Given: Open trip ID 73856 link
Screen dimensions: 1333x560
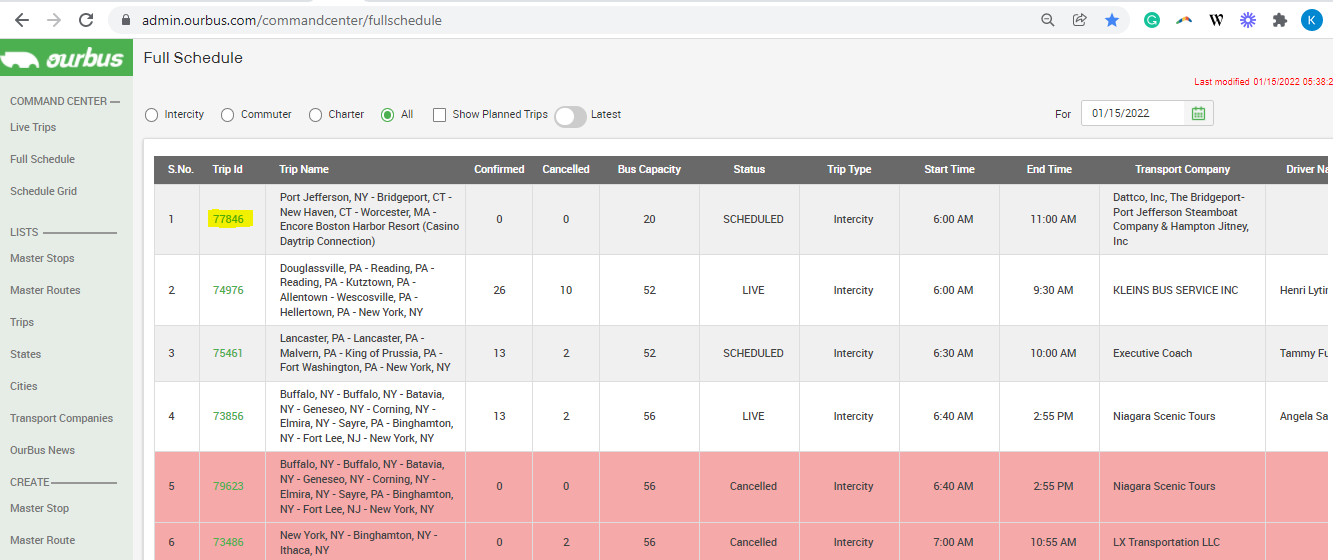Looking at the screenshot, I should coord(228,416).
